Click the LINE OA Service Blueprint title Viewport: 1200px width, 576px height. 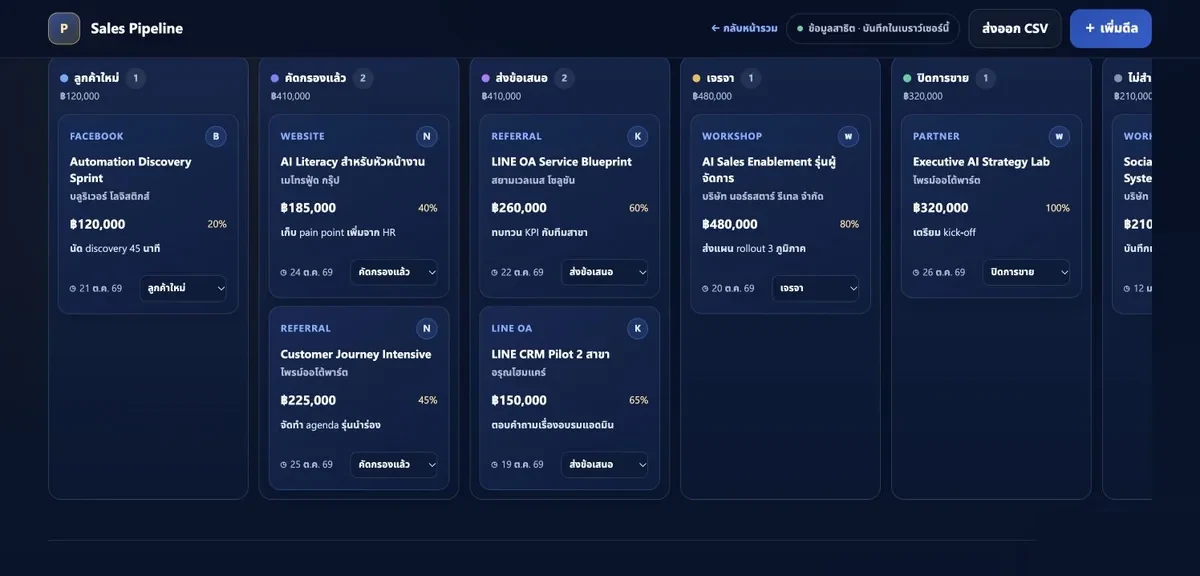tap(562, 162)
